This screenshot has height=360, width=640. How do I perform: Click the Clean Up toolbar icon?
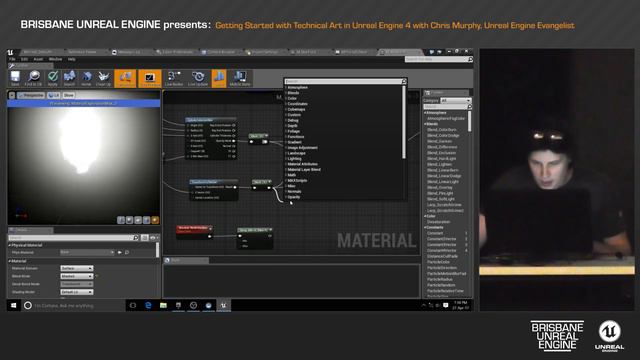tap(103, 78)
